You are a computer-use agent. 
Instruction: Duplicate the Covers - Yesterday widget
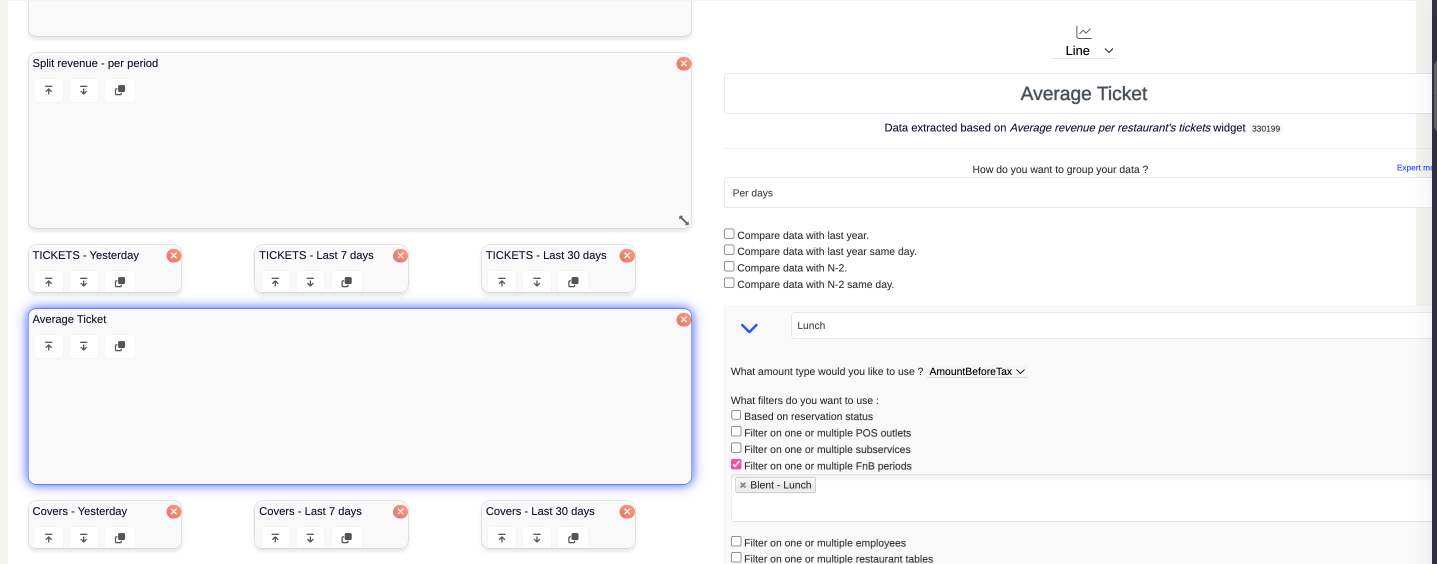pos(119,538)
